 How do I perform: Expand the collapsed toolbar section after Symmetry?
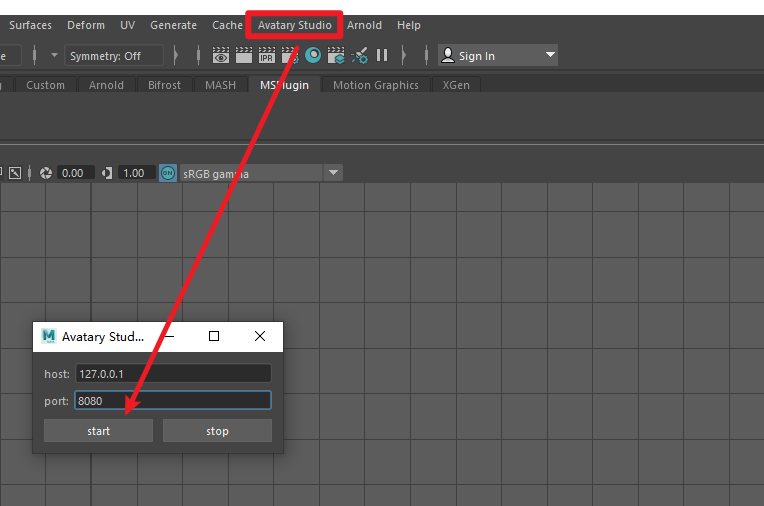[x=176, y=55]
